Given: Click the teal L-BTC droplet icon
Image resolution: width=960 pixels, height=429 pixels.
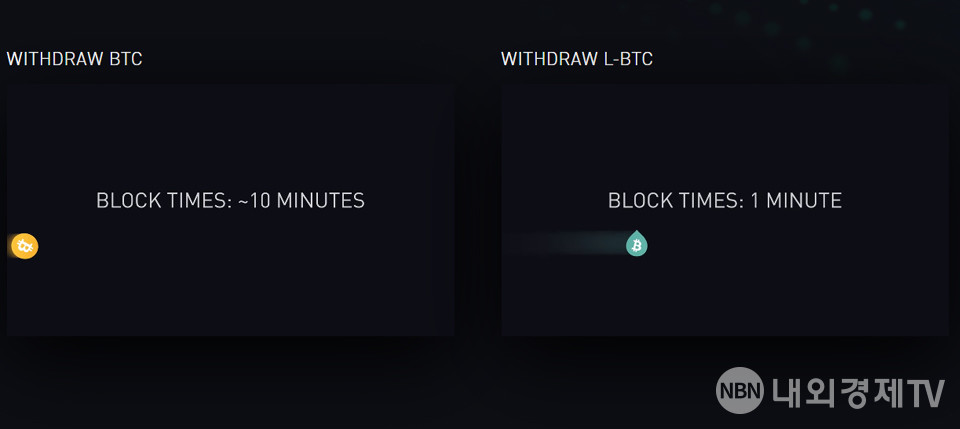Looking at the screenshot, I should coord(636,243).
